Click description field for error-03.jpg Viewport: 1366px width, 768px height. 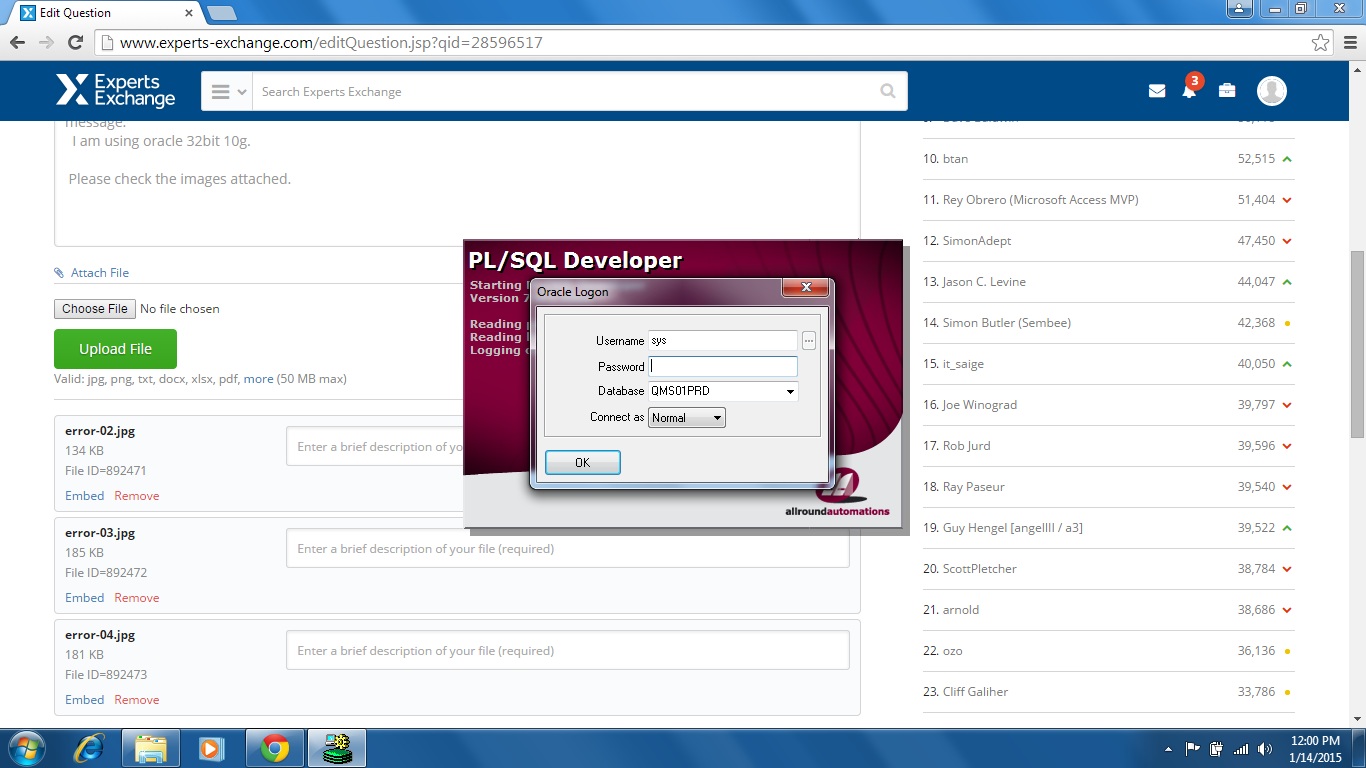pos(568,548)
